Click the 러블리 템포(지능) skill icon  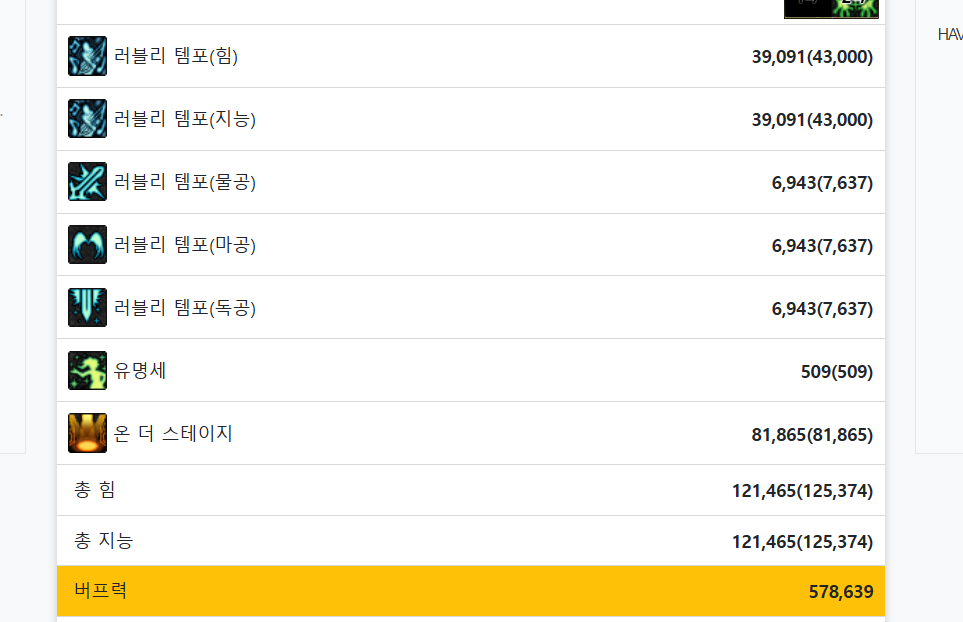[87, 119]
